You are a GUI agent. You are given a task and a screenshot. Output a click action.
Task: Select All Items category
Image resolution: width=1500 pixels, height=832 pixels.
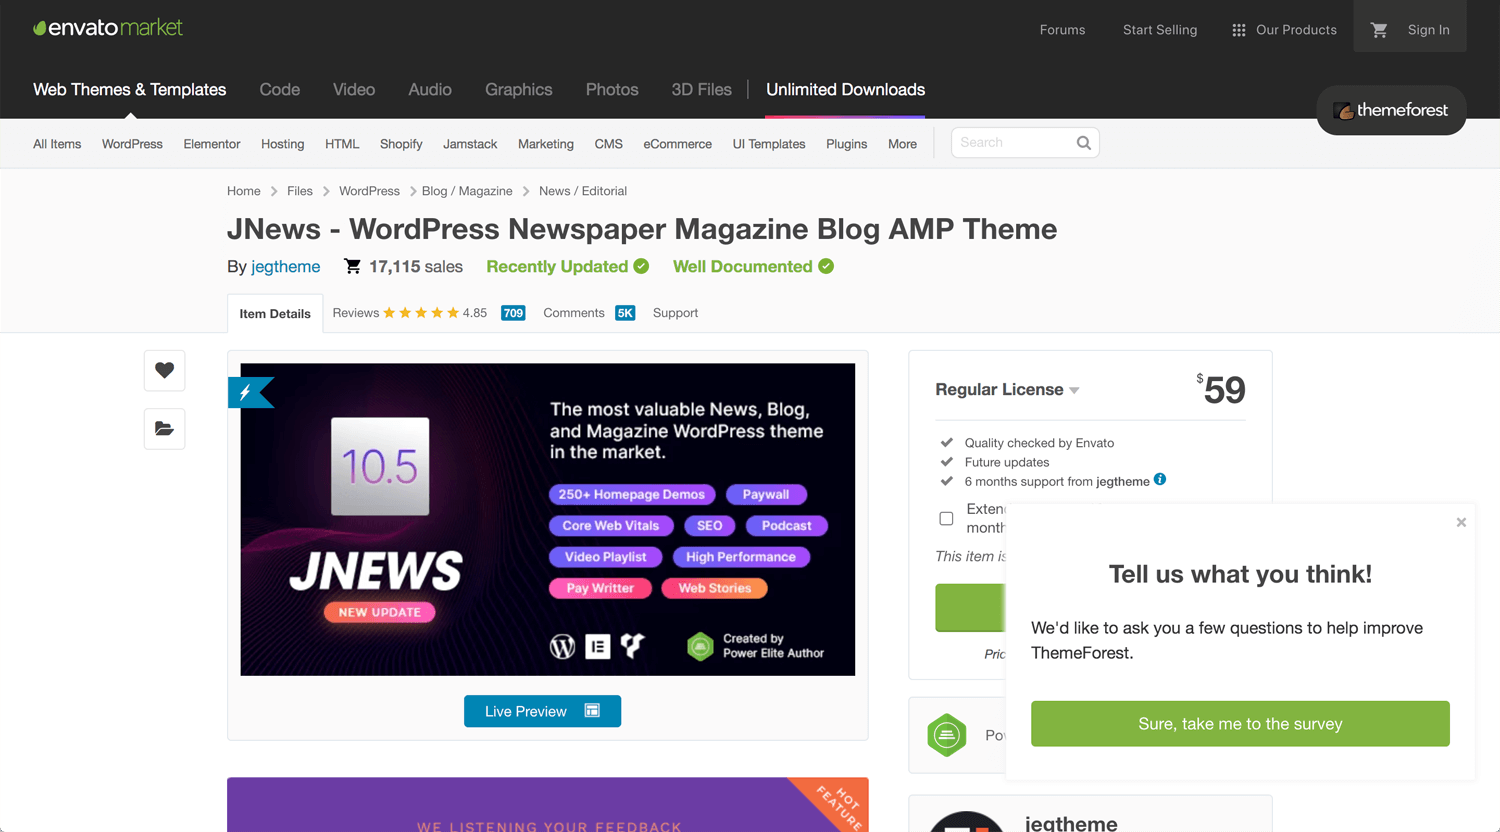pyautogui.click(x=57, y=144)
